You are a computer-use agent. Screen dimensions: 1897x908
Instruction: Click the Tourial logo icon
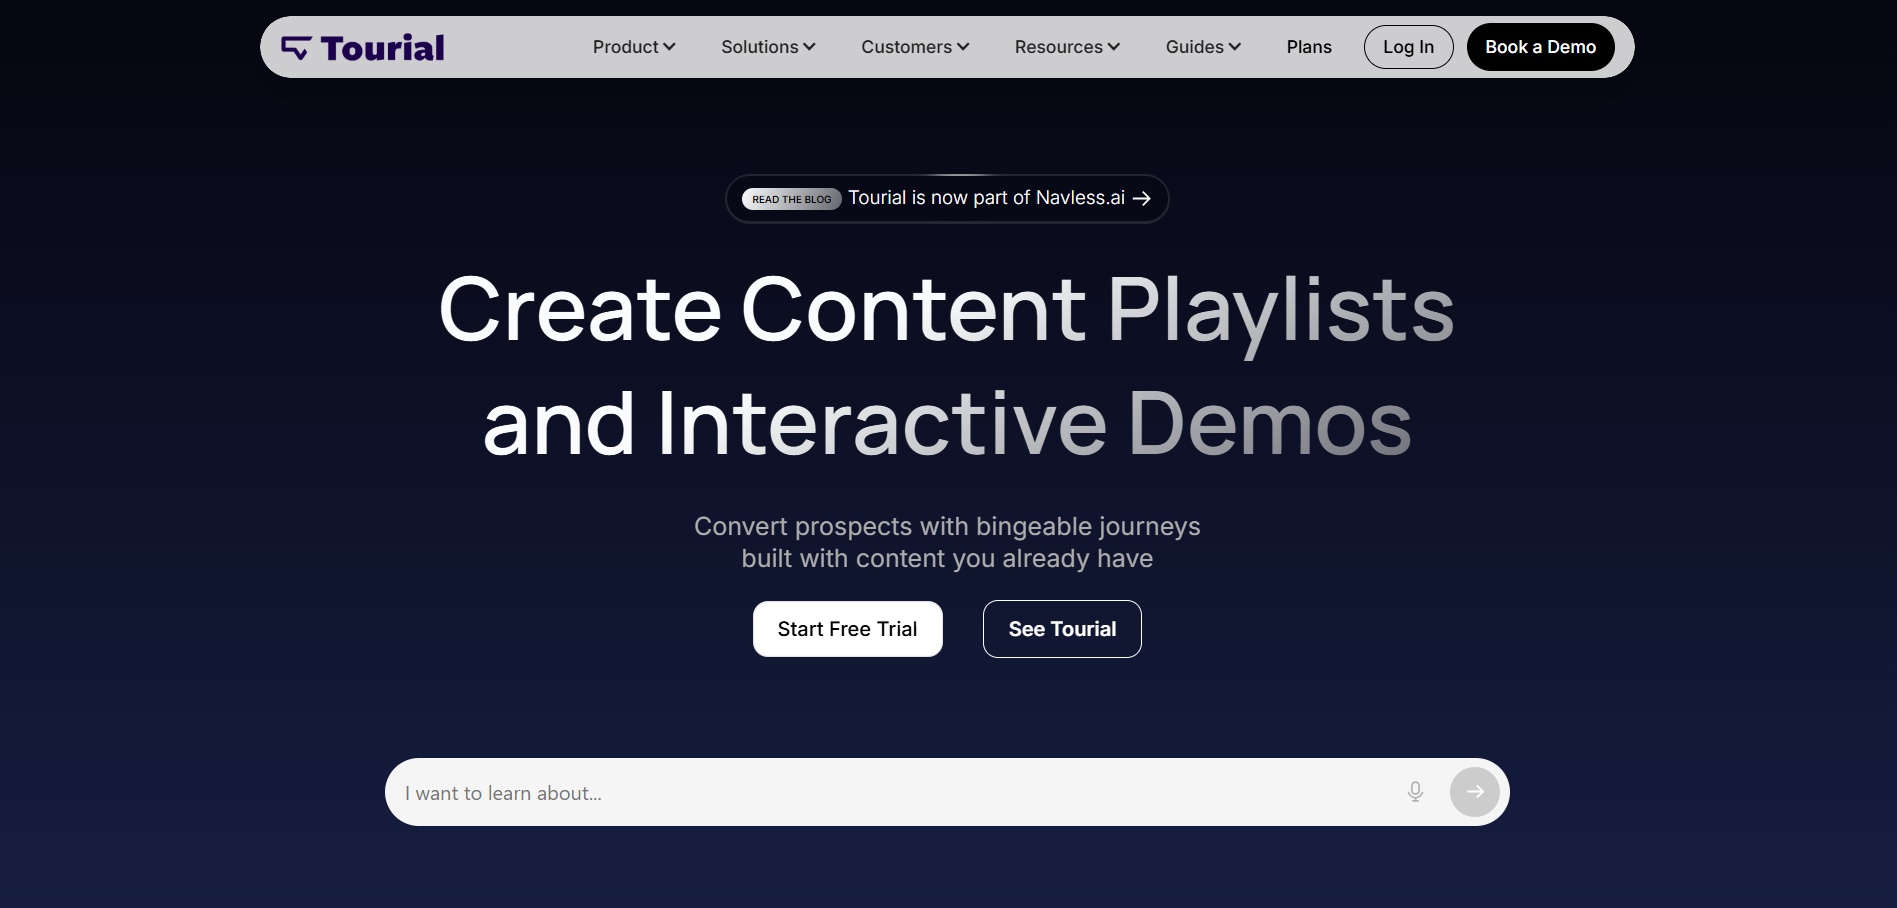(x=296, y=46)
